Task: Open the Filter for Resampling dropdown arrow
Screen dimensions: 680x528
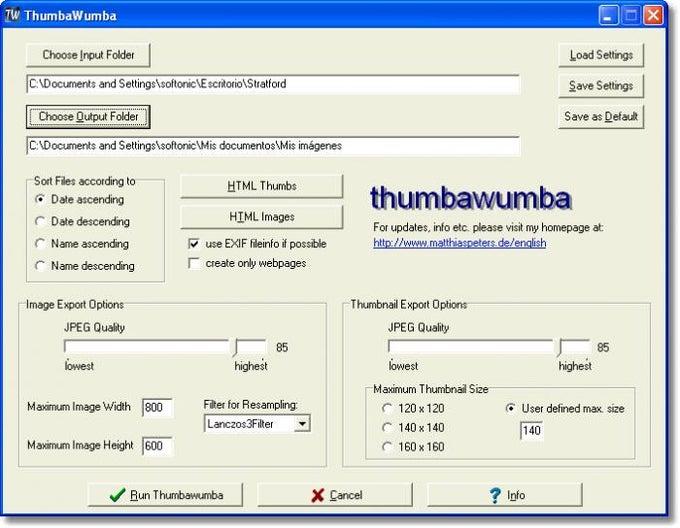Action: pyautogui.click(x=302, y=424)
